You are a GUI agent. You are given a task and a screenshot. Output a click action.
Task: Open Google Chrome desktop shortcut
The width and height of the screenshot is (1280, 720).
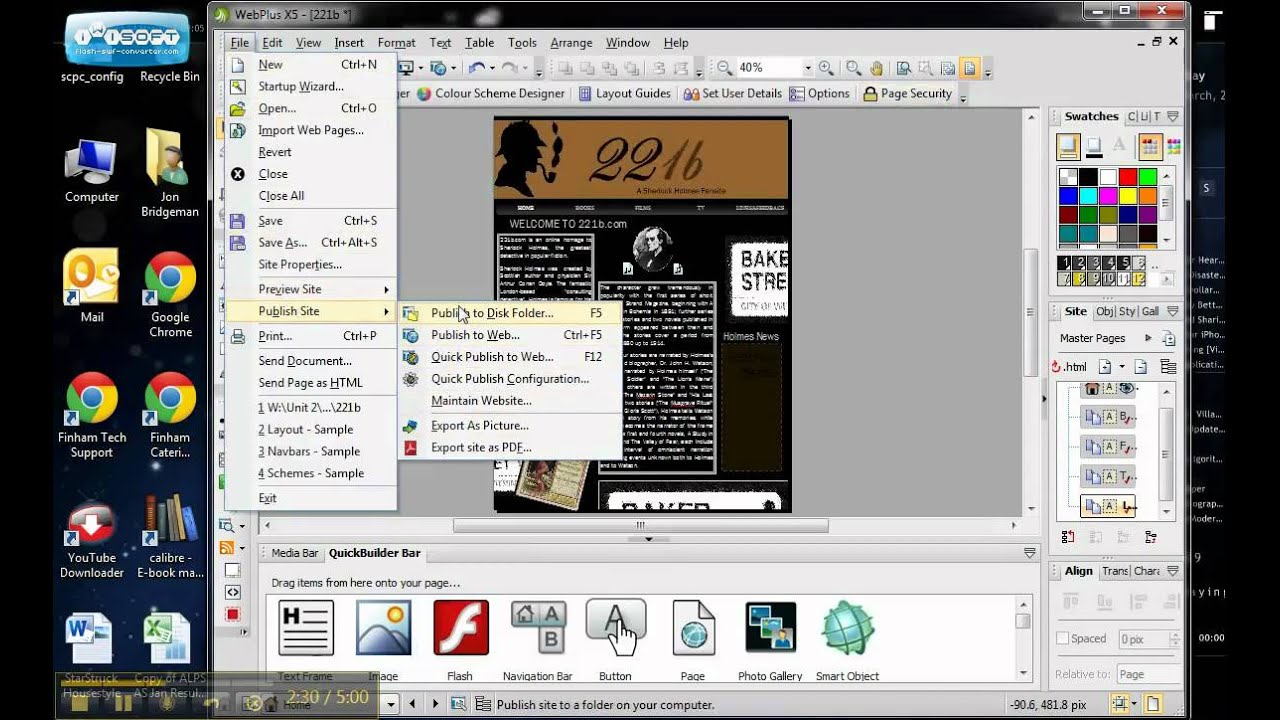point(170,295)
